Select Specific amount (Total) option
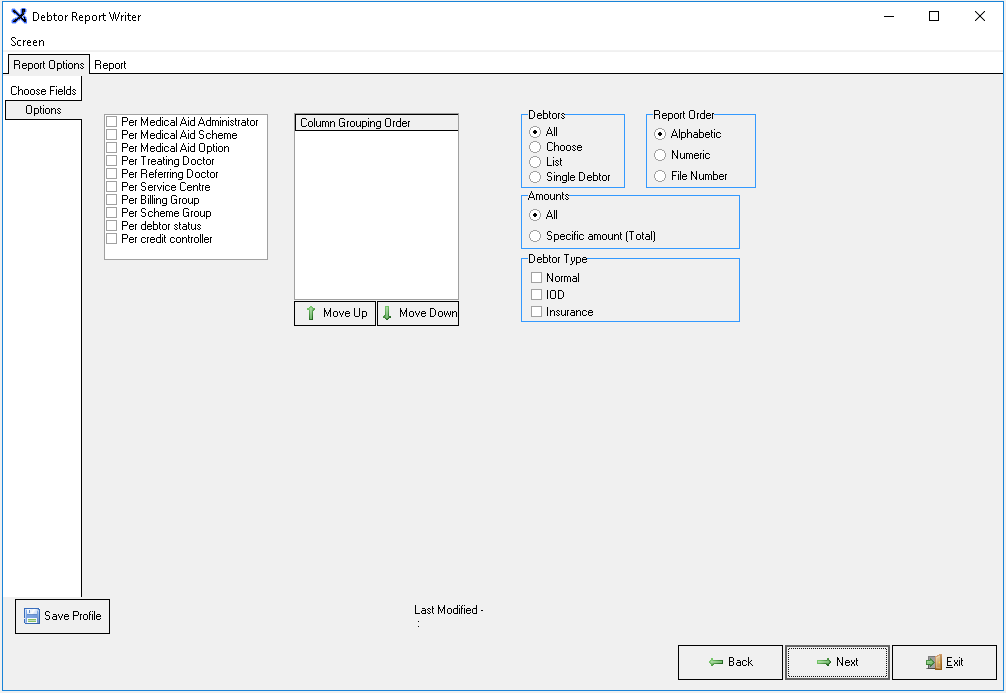 (535, 237)
